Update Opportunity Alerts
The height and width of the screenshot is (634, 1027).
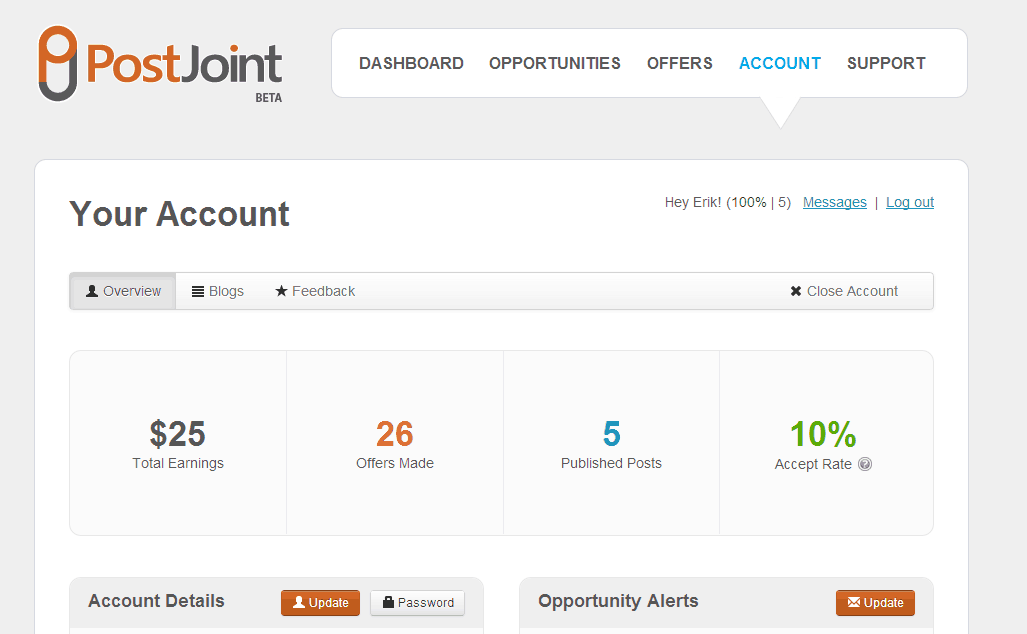point(875,603)
